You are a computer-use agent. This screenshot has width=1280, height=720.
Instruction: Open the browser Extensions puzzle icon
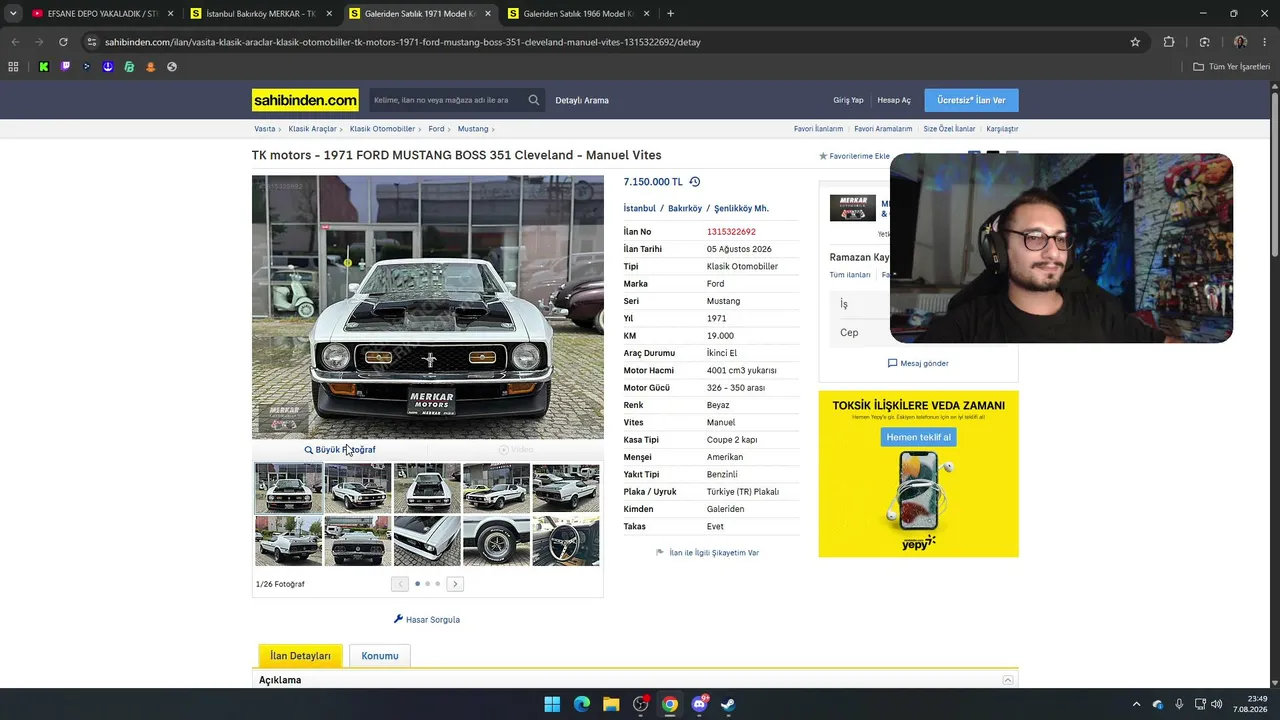pyautogui.click(x=1169, y=42)
